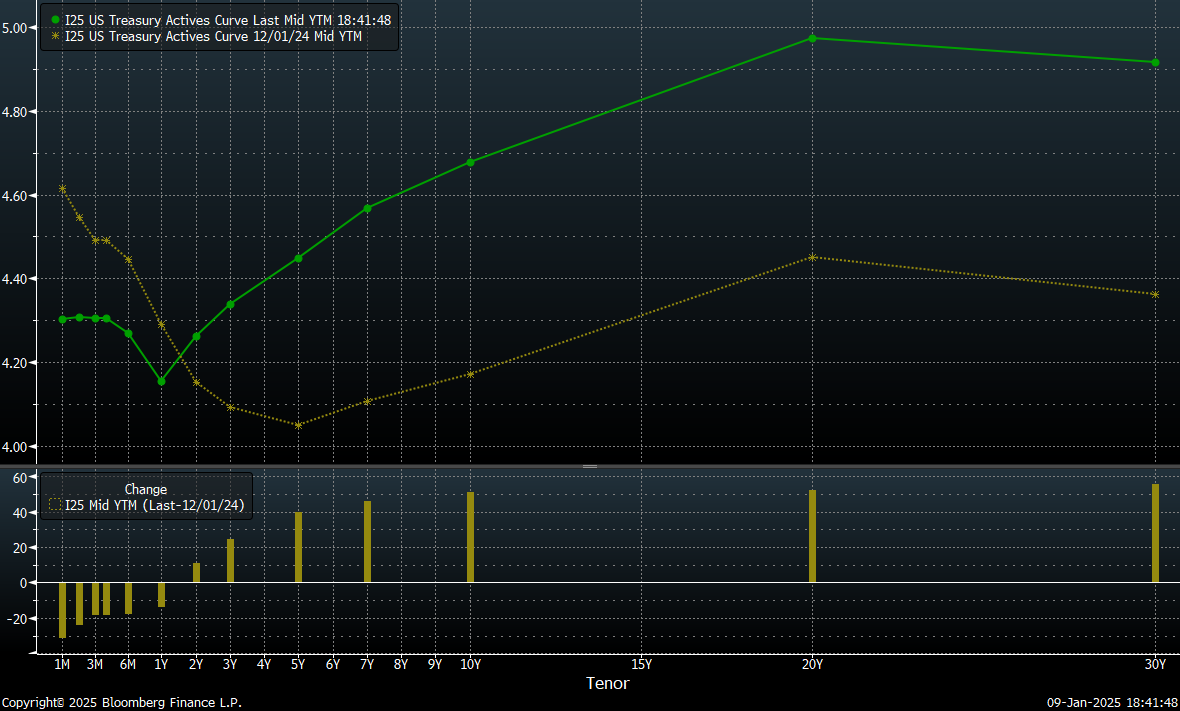Click the '5.00' yield axis label
Image resolution: width=1180 pixels, height=711 pixels.
click(x=15, y=28)
